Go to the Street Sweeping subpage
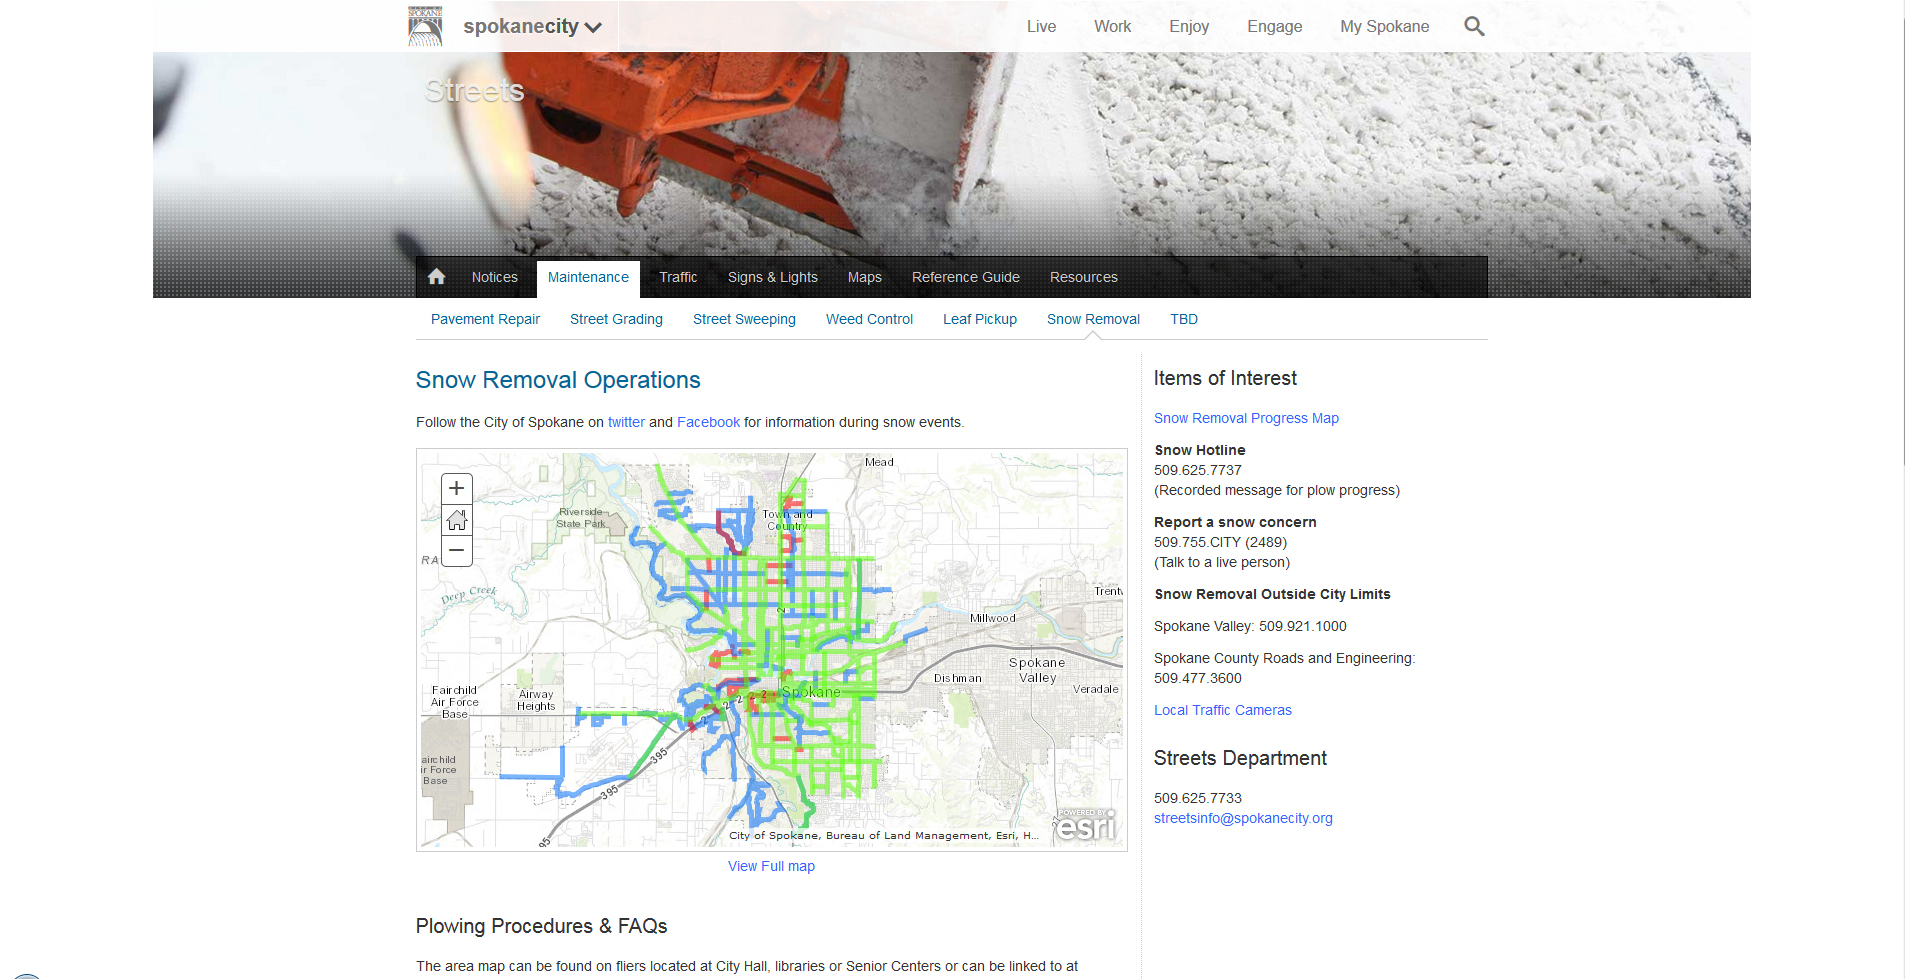Image resolution: width=1905 pixels, height=979 pixels. pyautogui.click(x=744, y=319)
